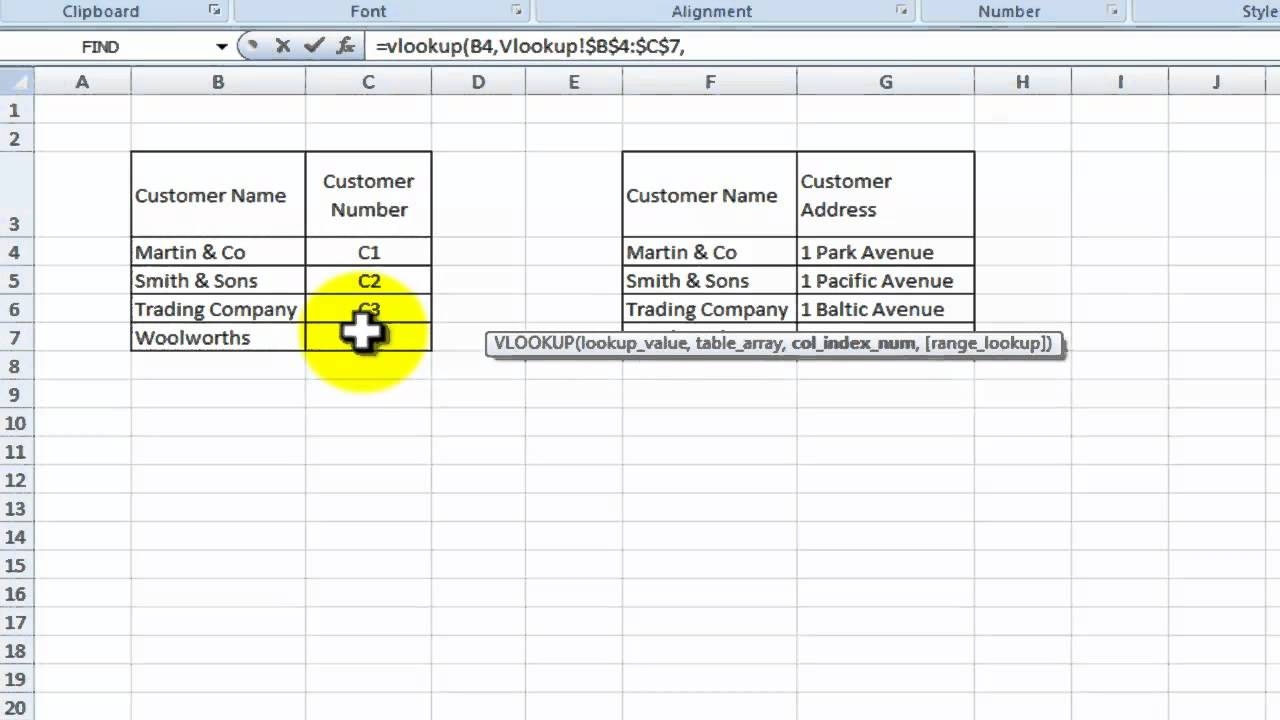The width and height of the screenshot is (1280, 720).
Task: Select the column B header
Action: point(217,82)
